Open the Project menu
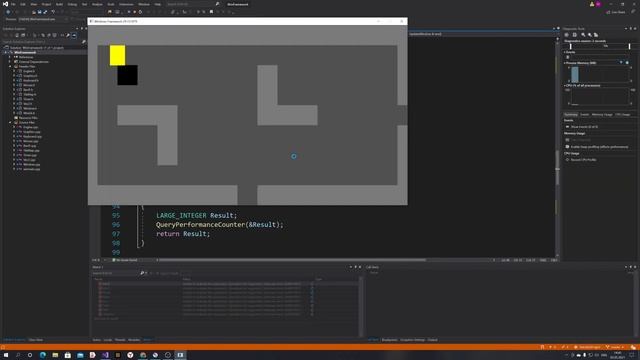640x360 pixels. point(46,4)
